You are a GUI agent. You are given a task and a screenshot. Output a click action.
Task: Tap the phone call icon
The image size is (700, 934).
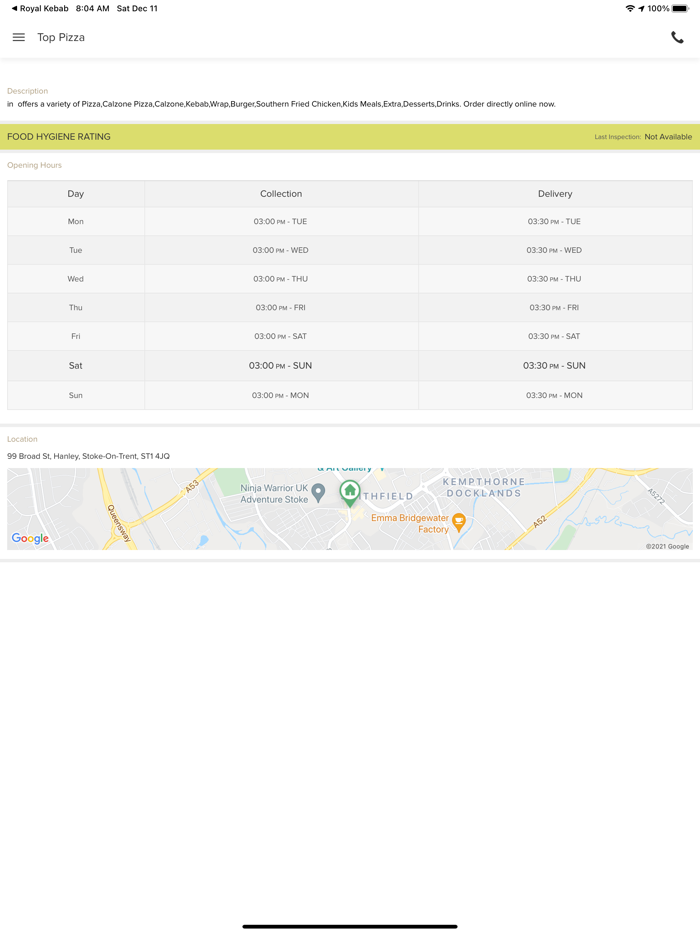click(677, 38)
